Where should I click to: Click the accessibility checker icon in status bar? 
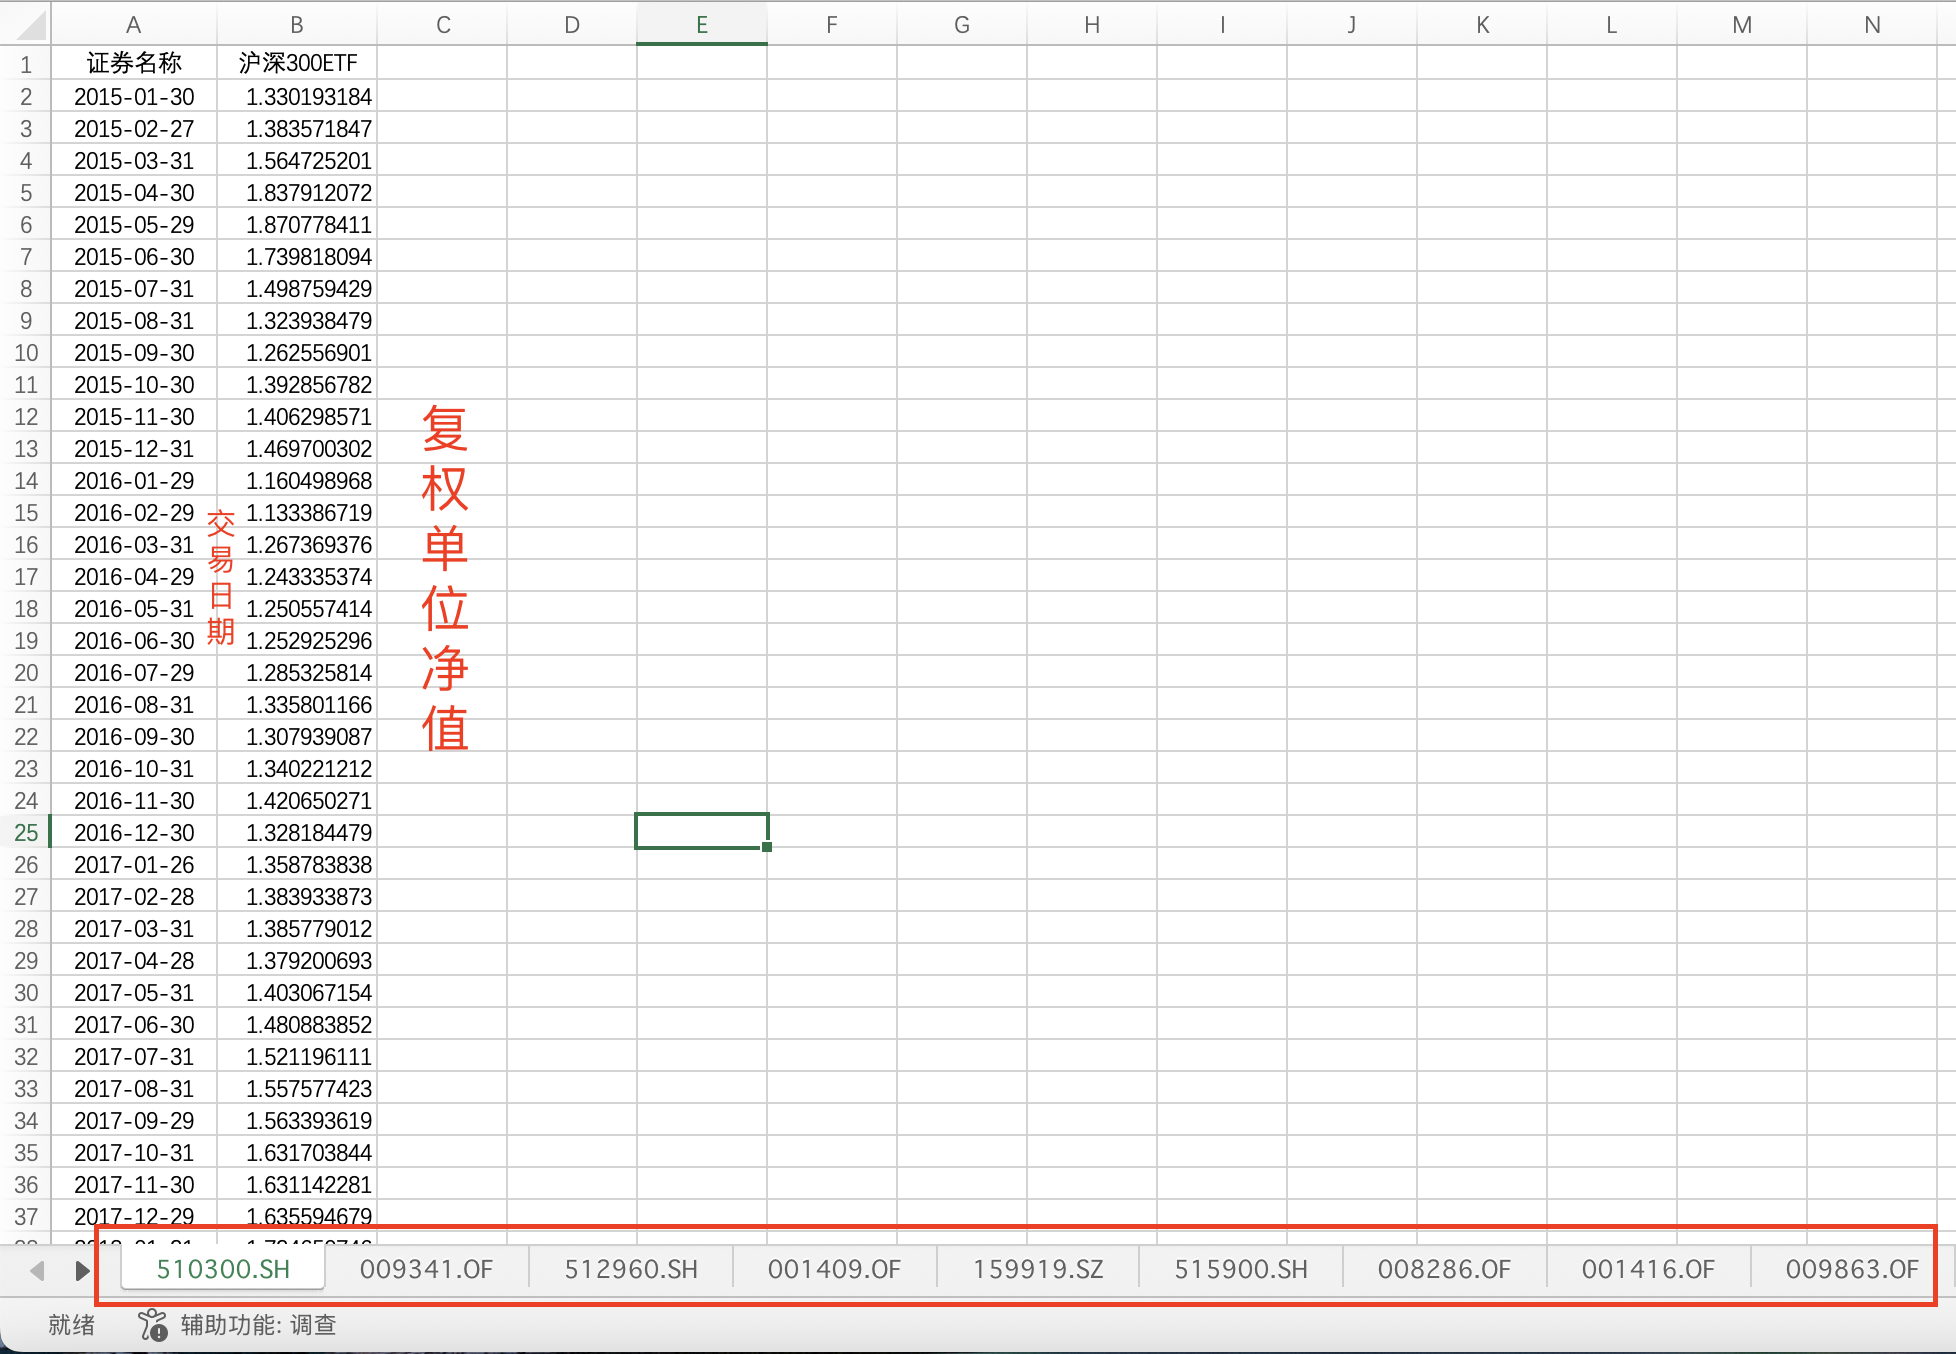click(x=153, y=1325)
